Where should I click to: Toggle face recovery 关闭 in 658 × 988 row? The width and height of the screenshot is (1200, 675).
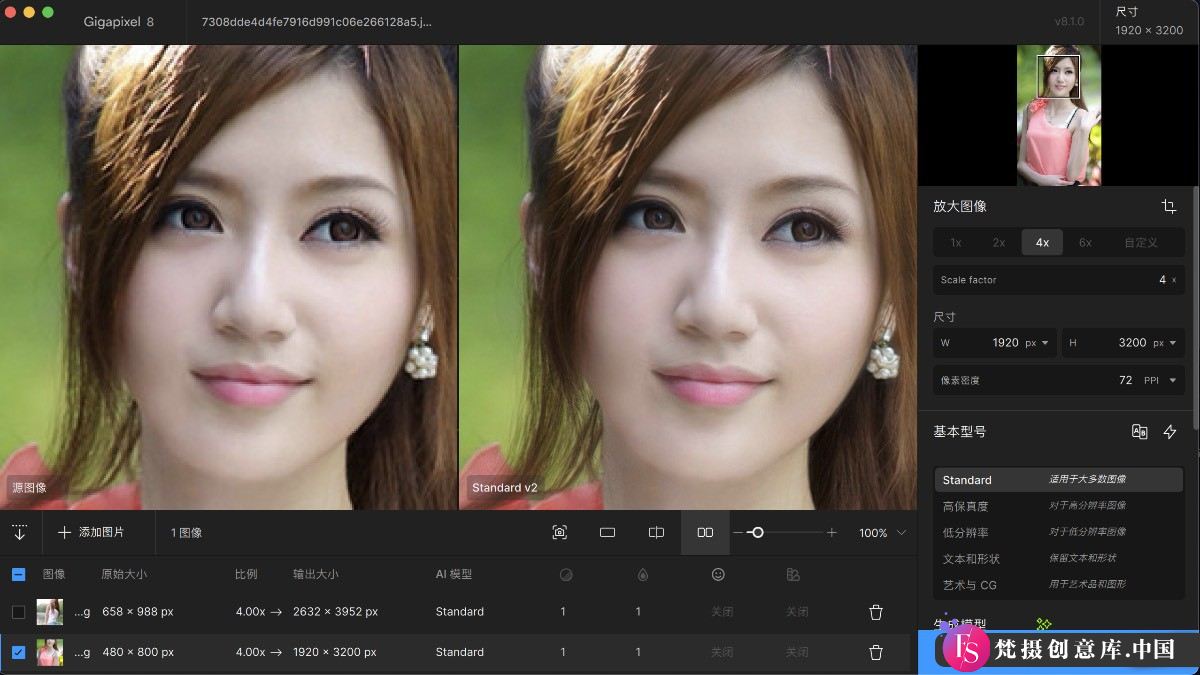(x=722, y=612)
